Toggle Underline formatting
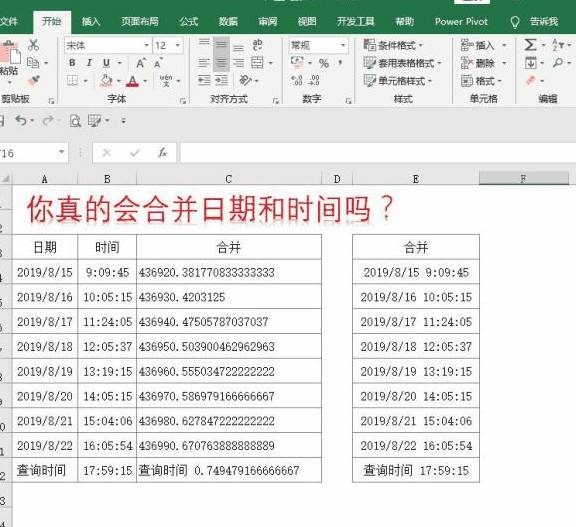This screenshot has height=527, width=576. tap(106, 63)
